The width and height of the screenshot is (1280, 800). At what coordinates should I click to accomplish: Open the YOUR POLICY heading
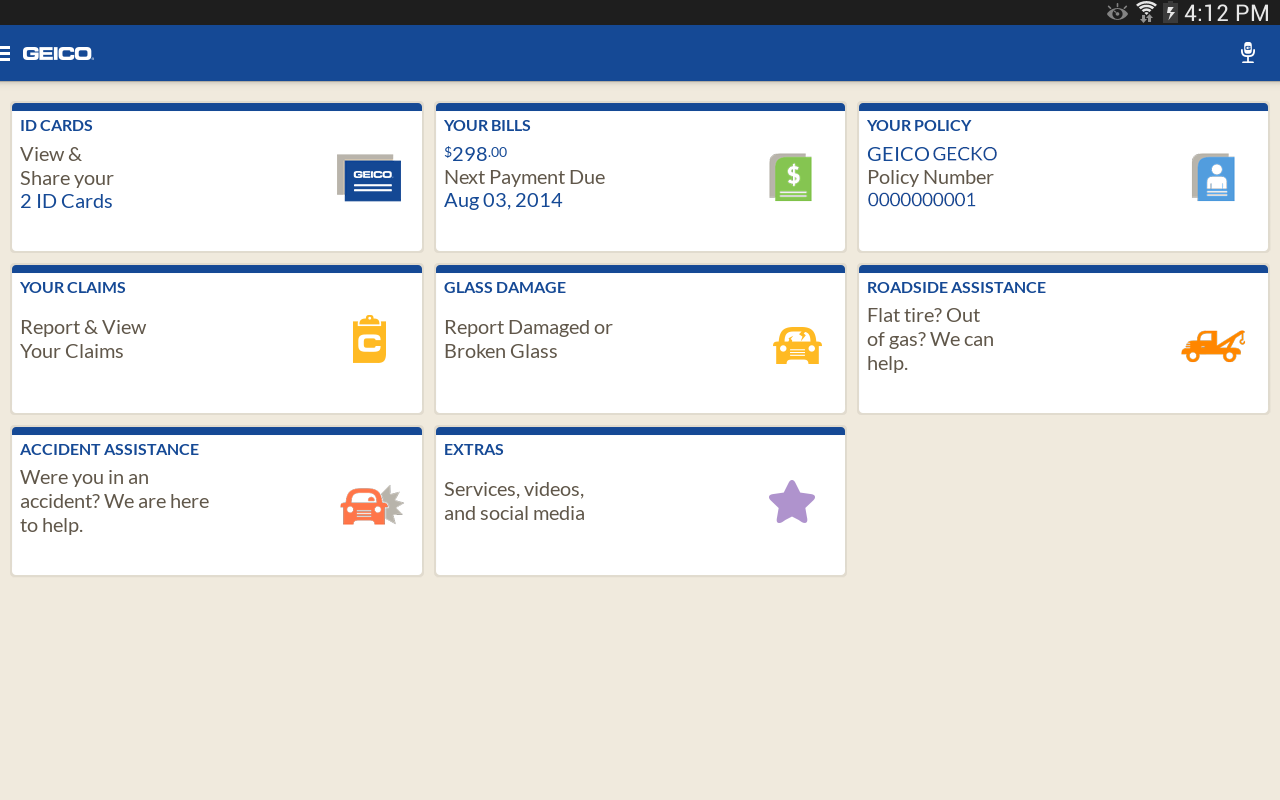[x=919, y=125]
